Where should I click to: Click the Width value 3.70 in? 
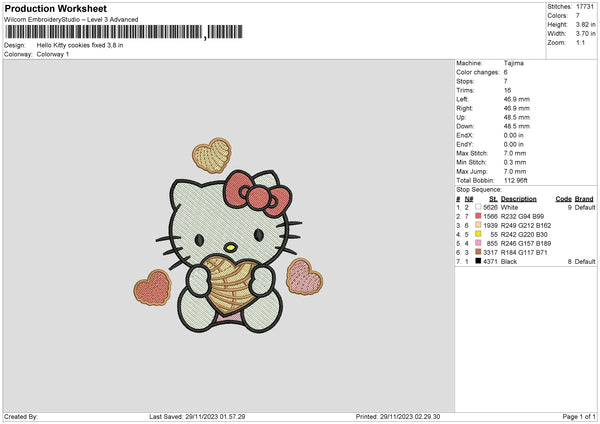pyautogui.click(x=585, y=34)
